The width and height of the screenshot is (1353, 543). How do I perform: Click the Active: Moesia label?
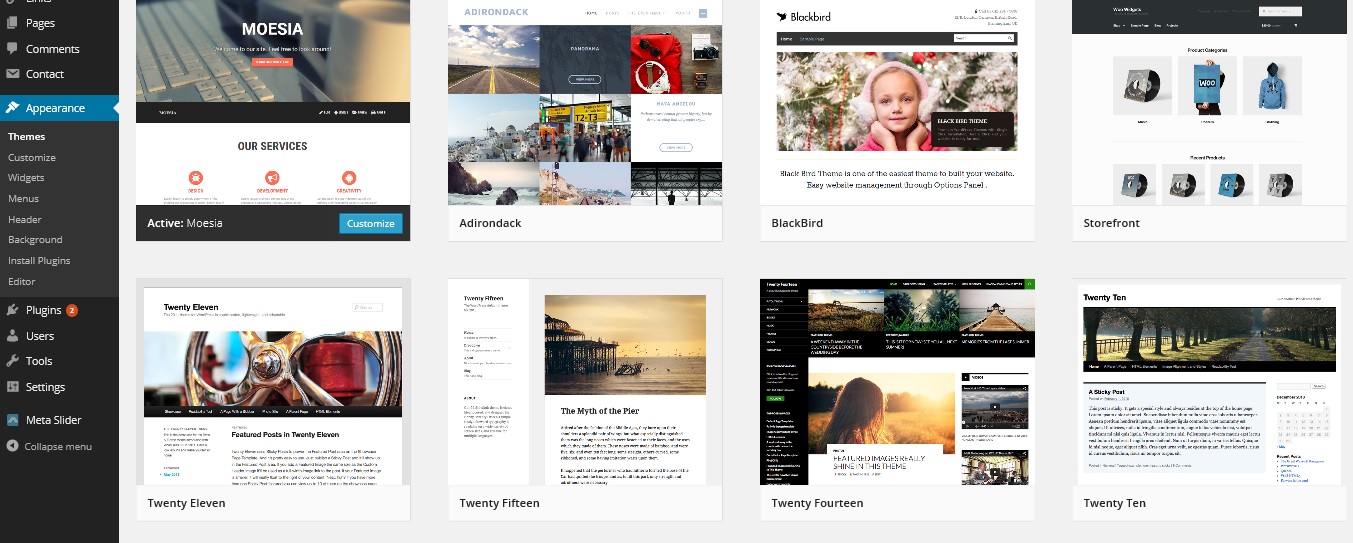coord(185,223)
